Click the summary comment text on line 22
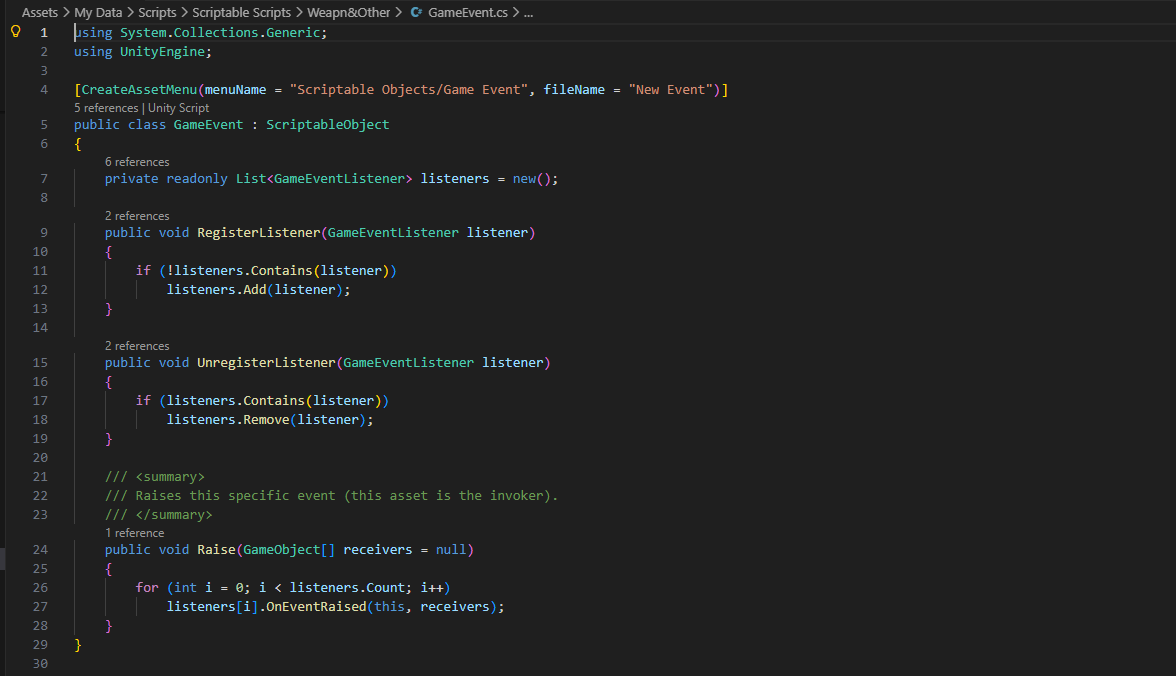This screenshot has width=1176, height=676. (332, 495)
